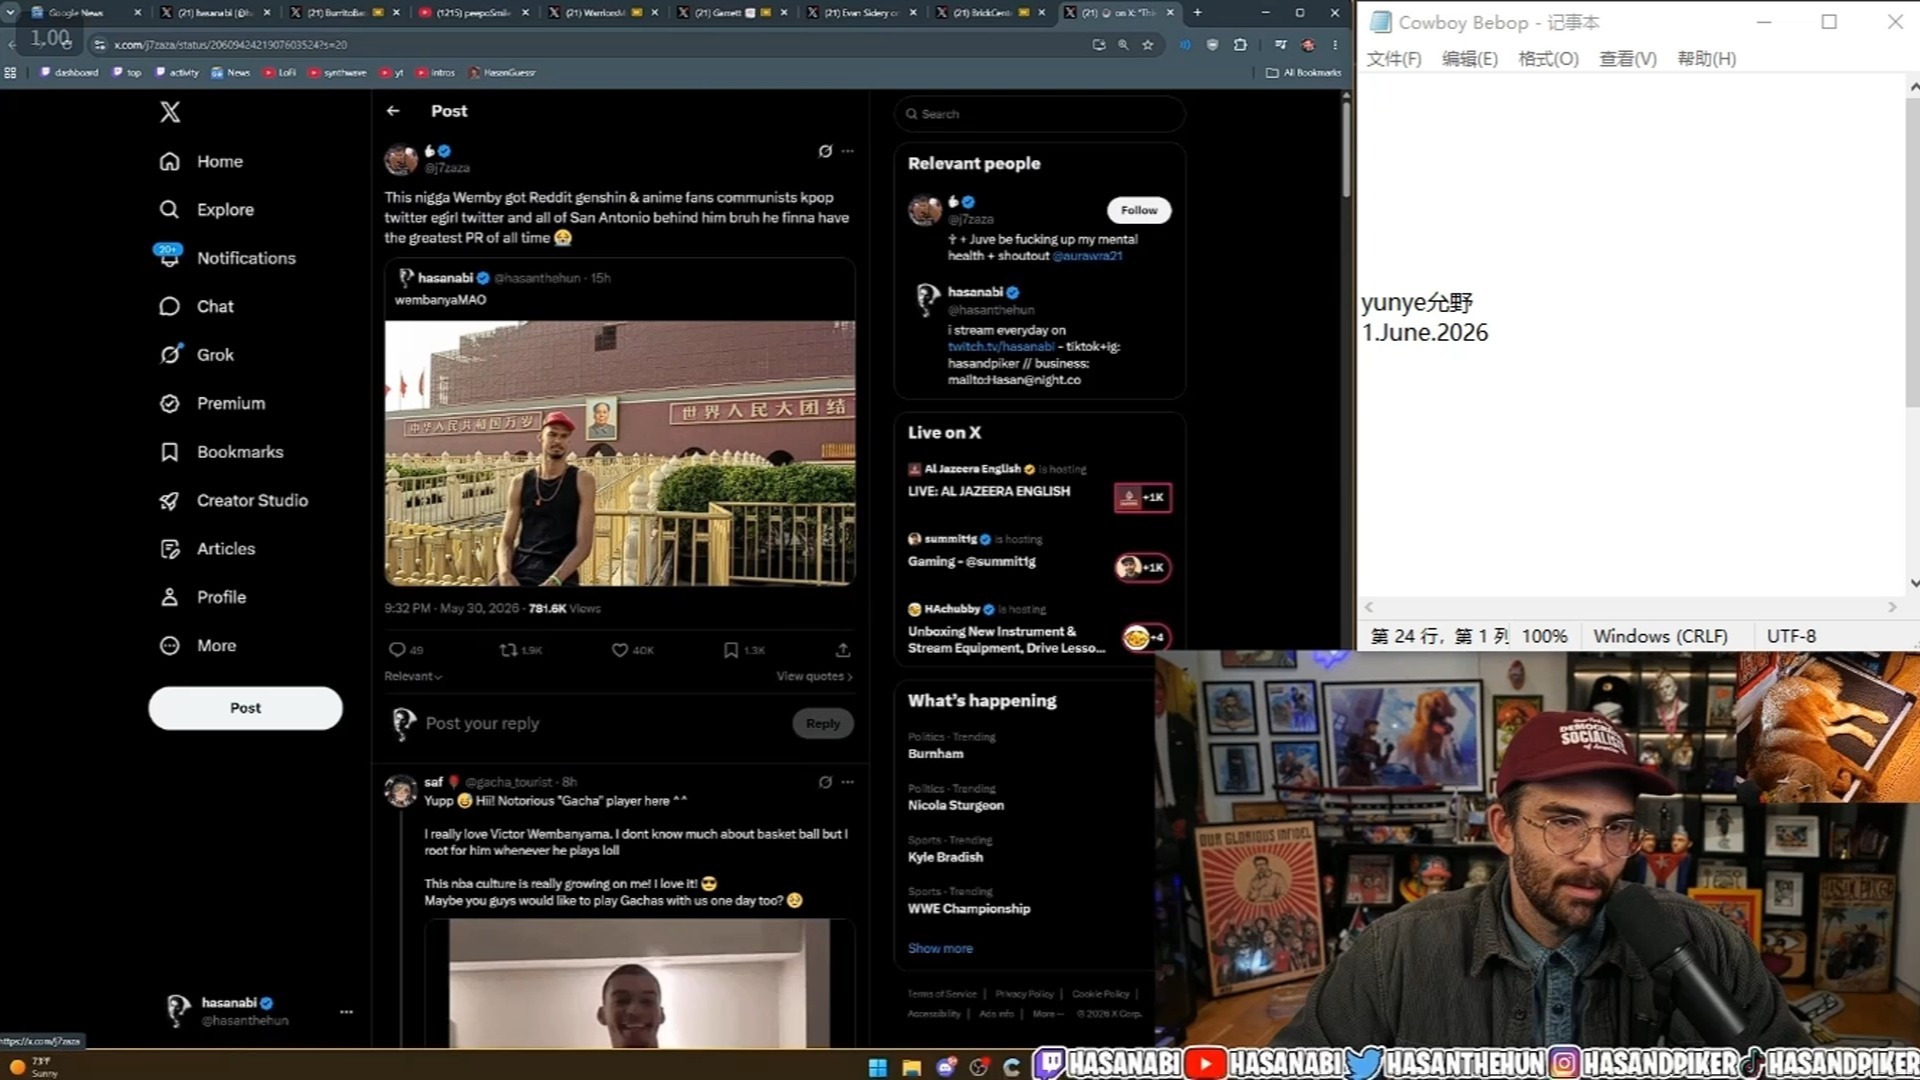This screenshot has height=1080, width=1920.
Task: Open Chat in the X sidebar
Action: [x=197, y=306]
